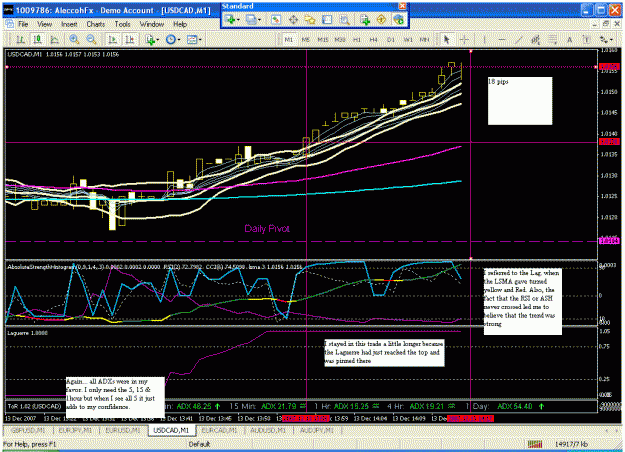Switch to candlestick chart display
This screenshot has width=625, height=452.
click(x=37, y=39)
